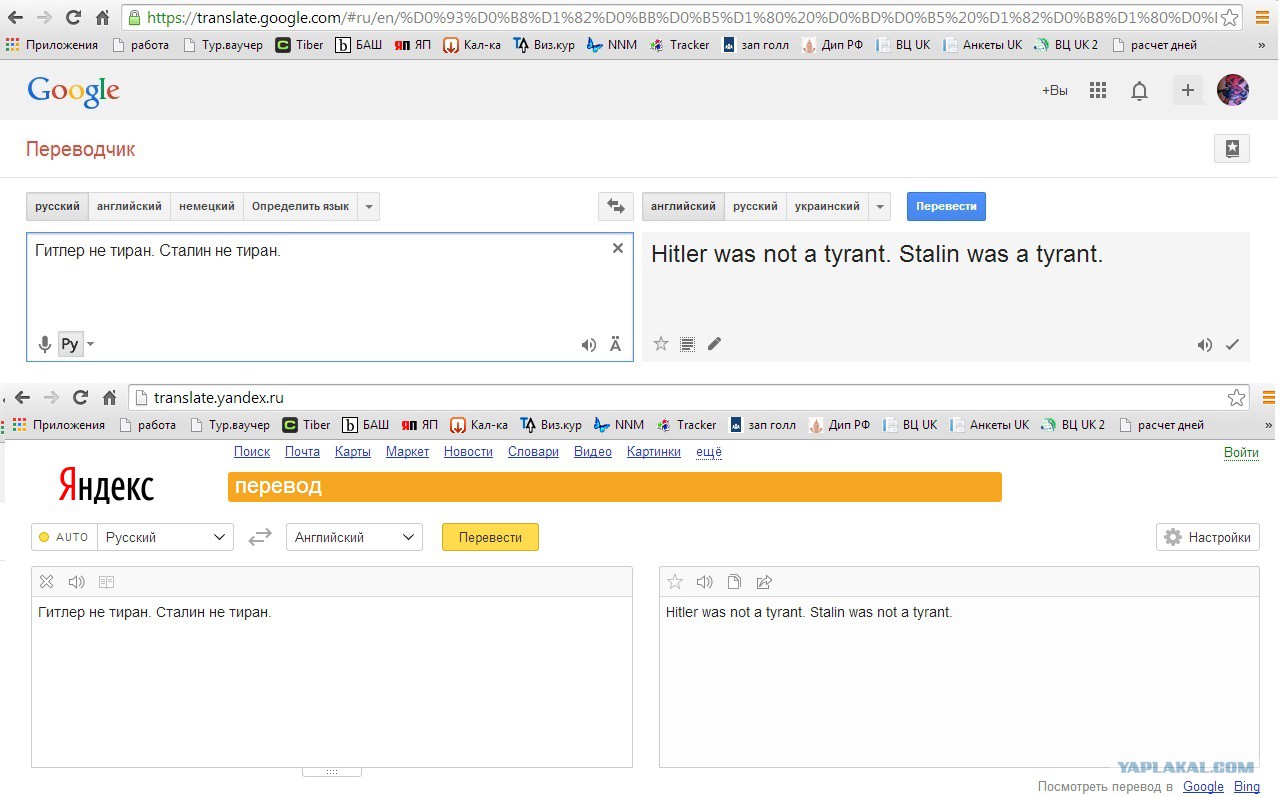Toggle the Yandex AUTO language detection
Viewport: 1280px width, 797px height.
64,537
